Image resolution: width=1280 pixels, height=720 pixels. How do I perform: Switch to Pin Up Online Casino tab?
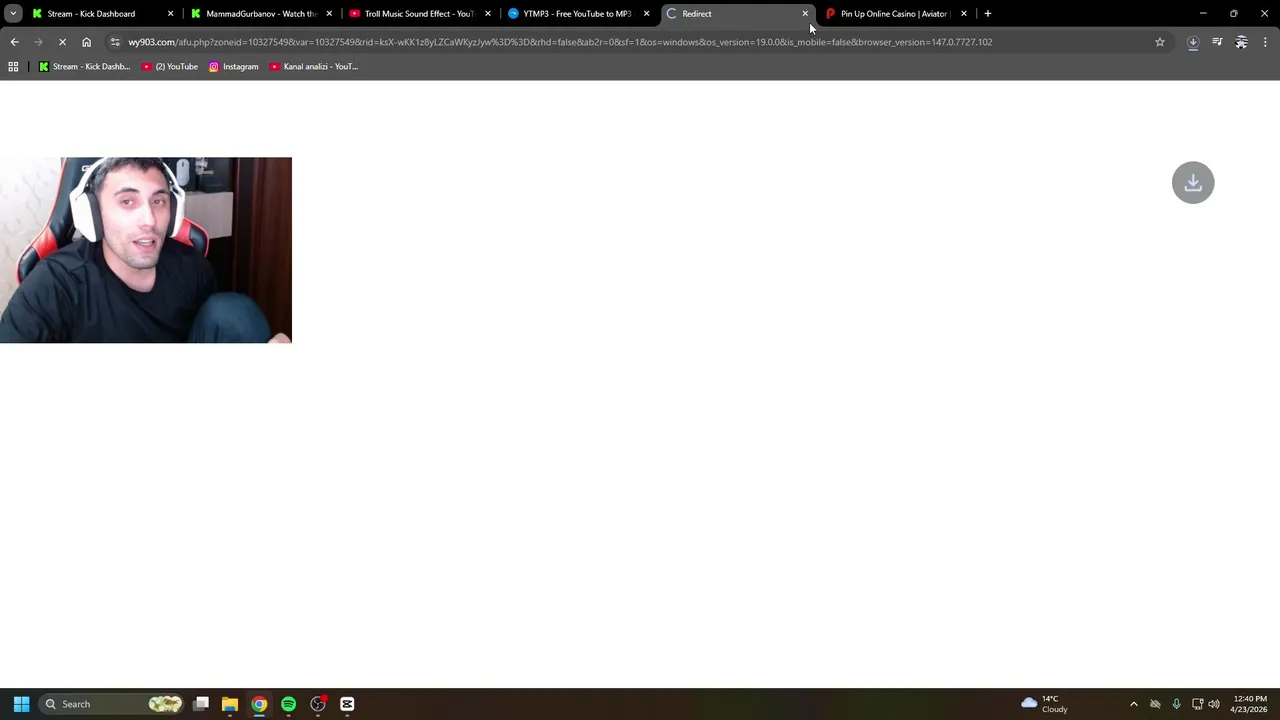point(894,14)
